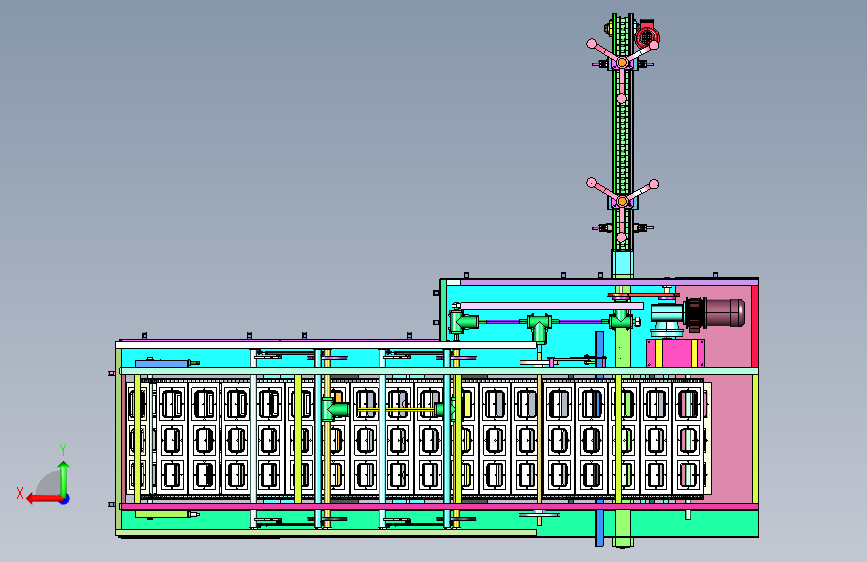Select the light-green cylinder at conveyor's bottom-left
867x562 pixels.
[x=163, y=514]
